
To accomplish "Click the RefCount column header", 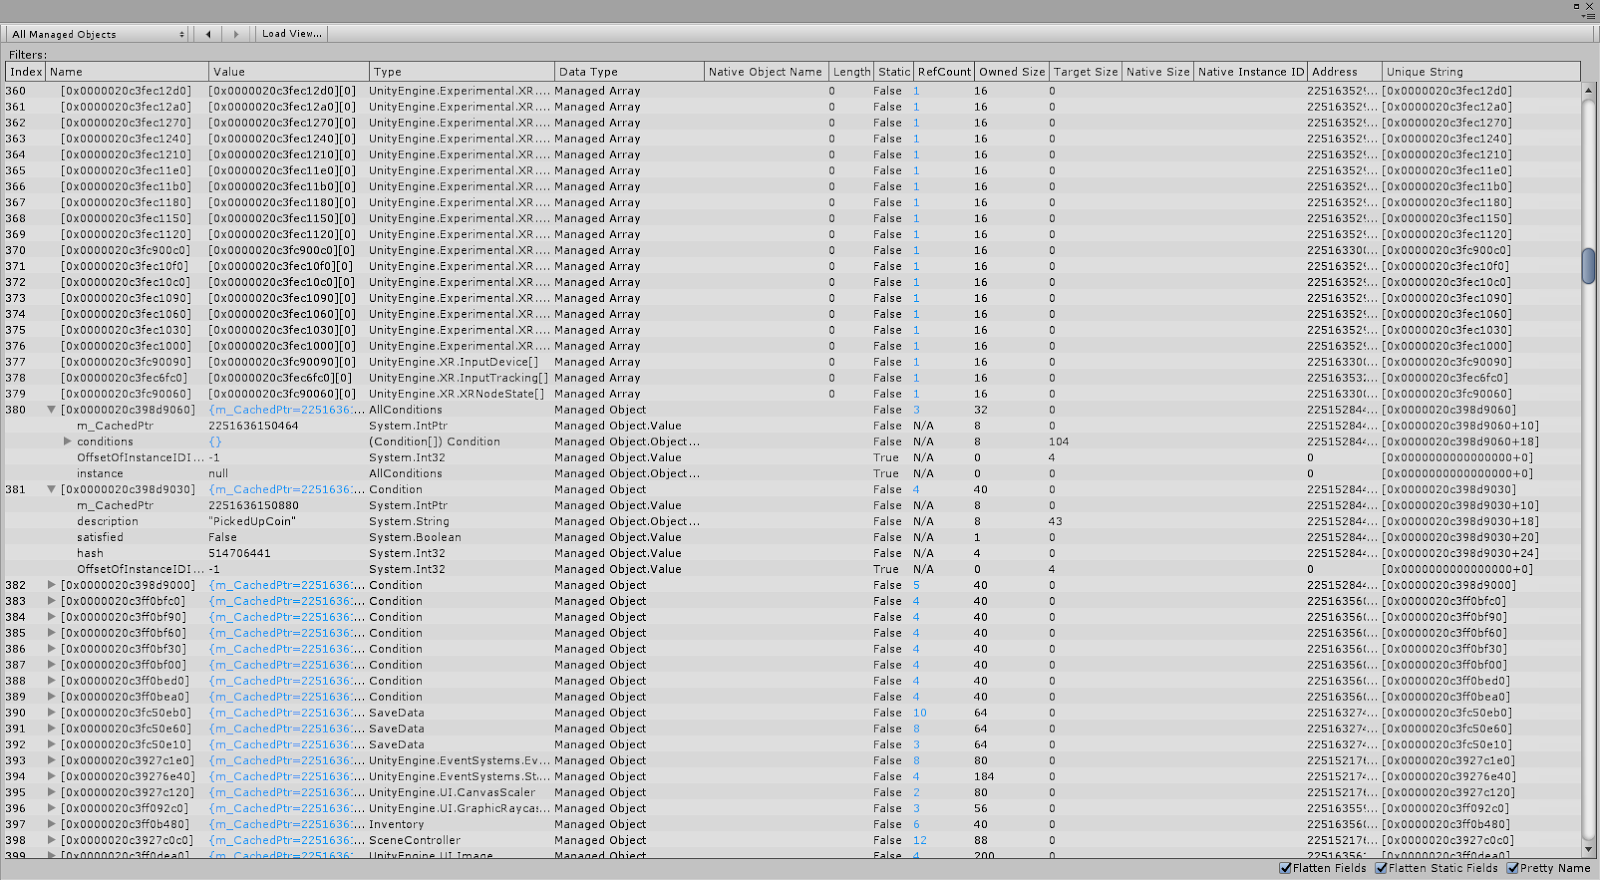I will point(944,72).
